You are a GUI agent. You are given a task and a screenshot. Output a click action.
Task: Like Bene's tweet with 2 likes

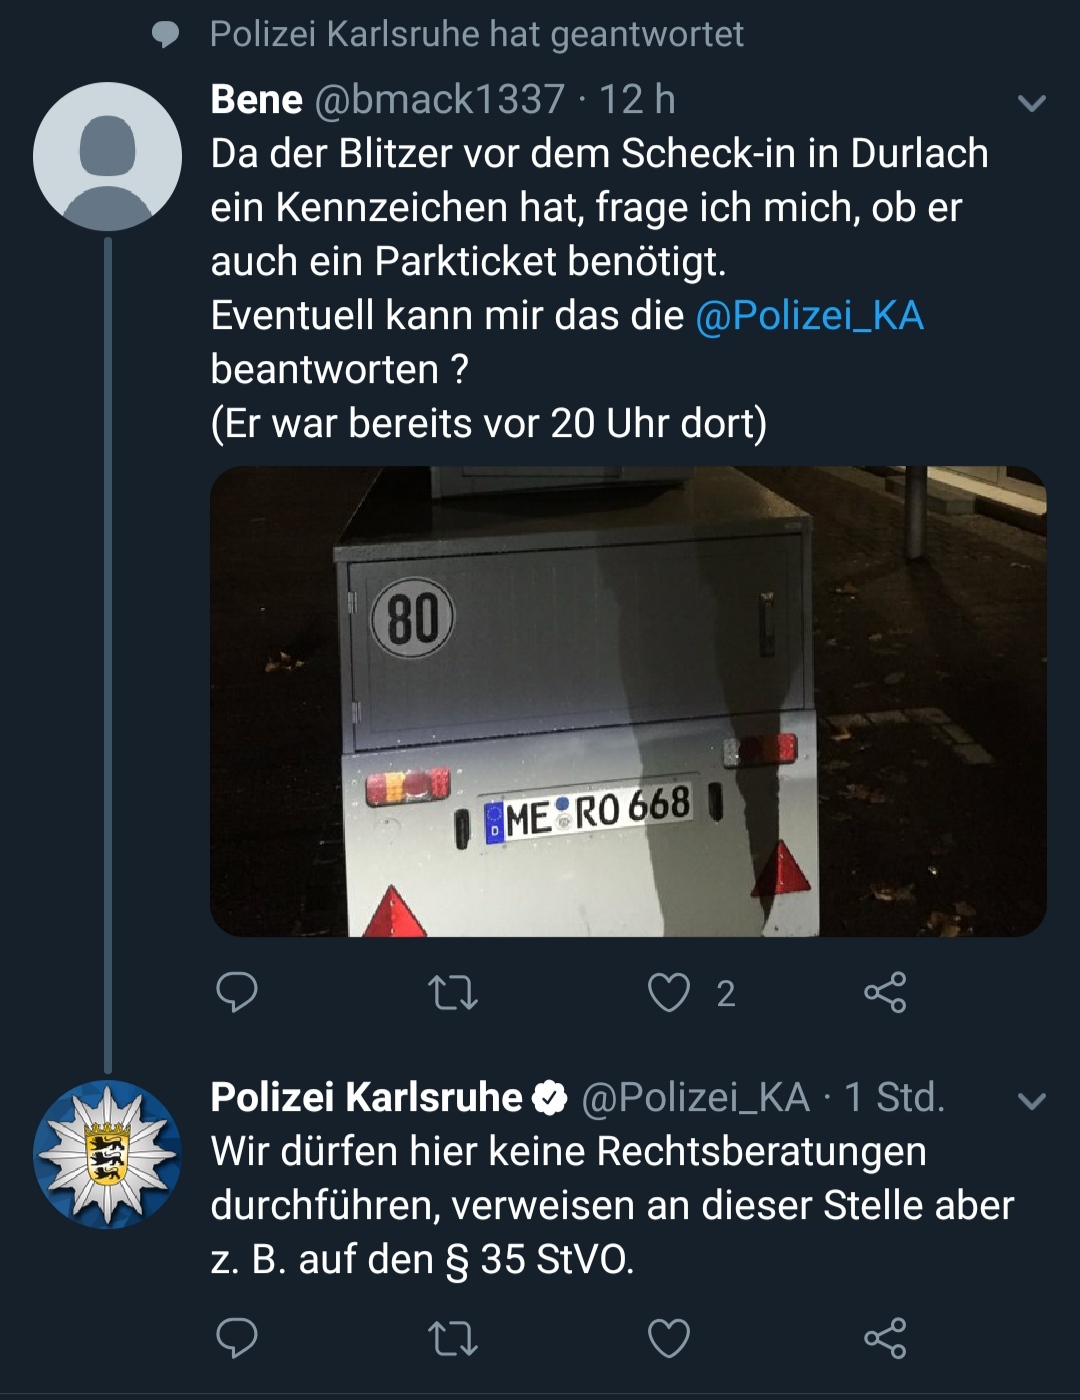coord(669,993)
